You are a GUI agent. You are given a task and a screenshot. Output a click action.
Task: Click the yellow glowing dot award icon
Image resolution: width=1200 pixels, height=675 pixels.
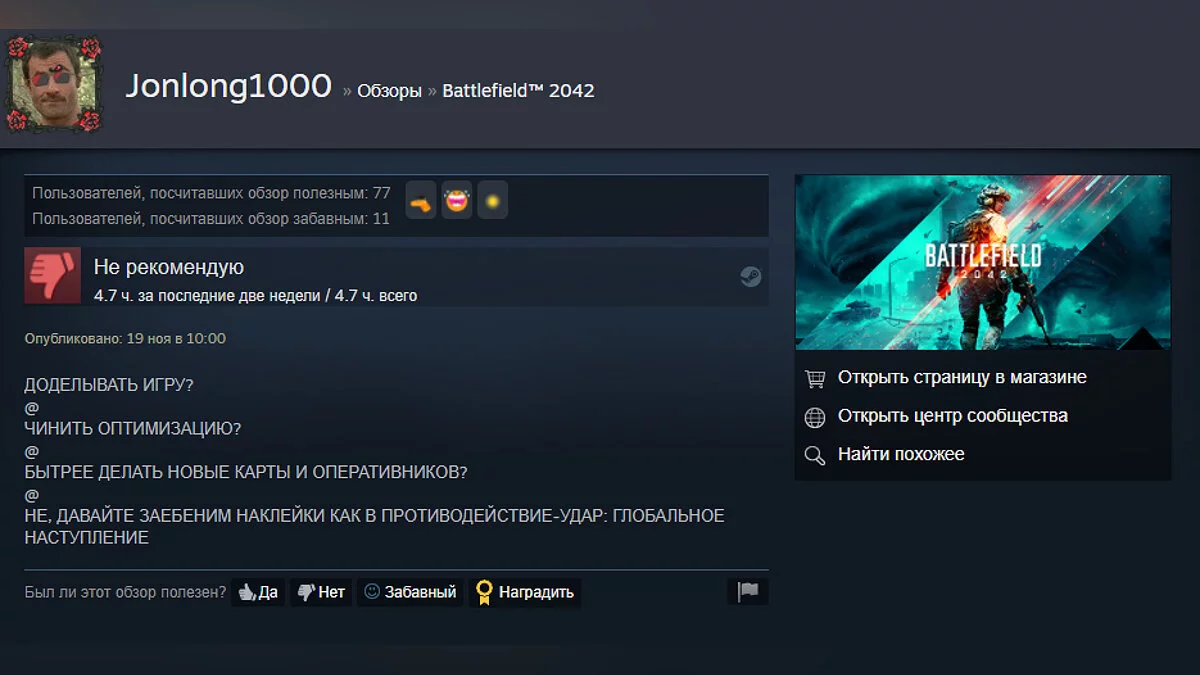(x=492, y=201)
